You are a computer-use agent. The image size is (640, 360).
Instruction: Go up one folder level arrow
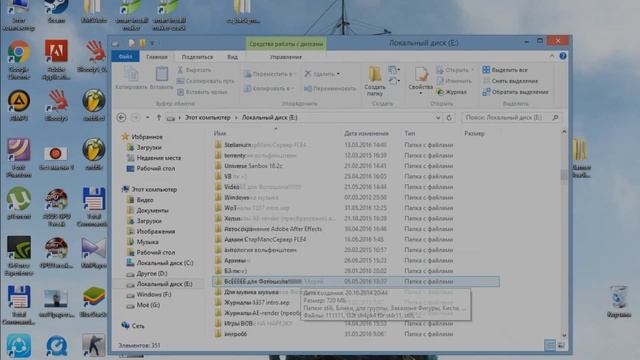pos(159,118)
